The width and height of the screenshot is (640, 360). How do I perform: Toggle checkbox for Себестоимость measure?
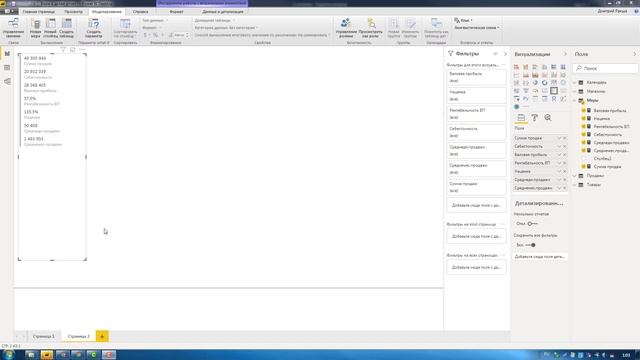[x=584, y=134]
